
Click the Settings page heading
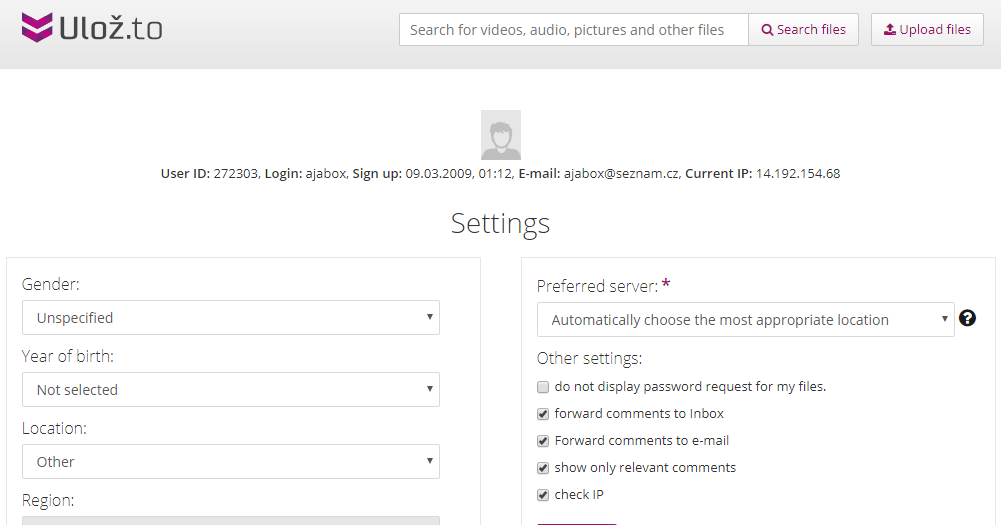(x=500, y=222)
